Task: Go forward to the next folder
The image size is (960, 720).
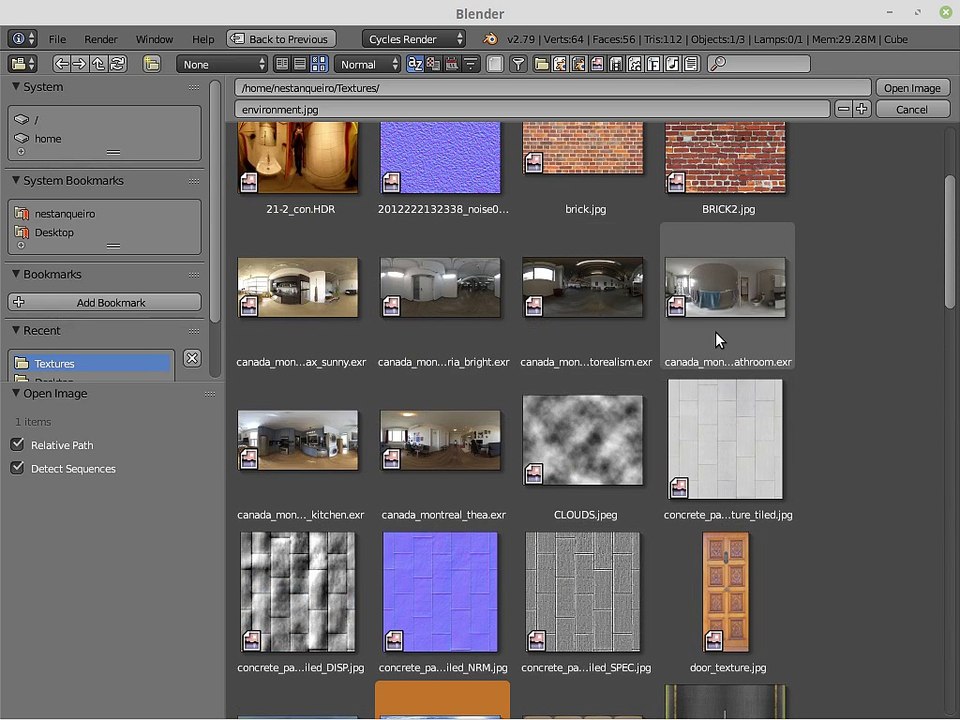Action: click(80, 64)
